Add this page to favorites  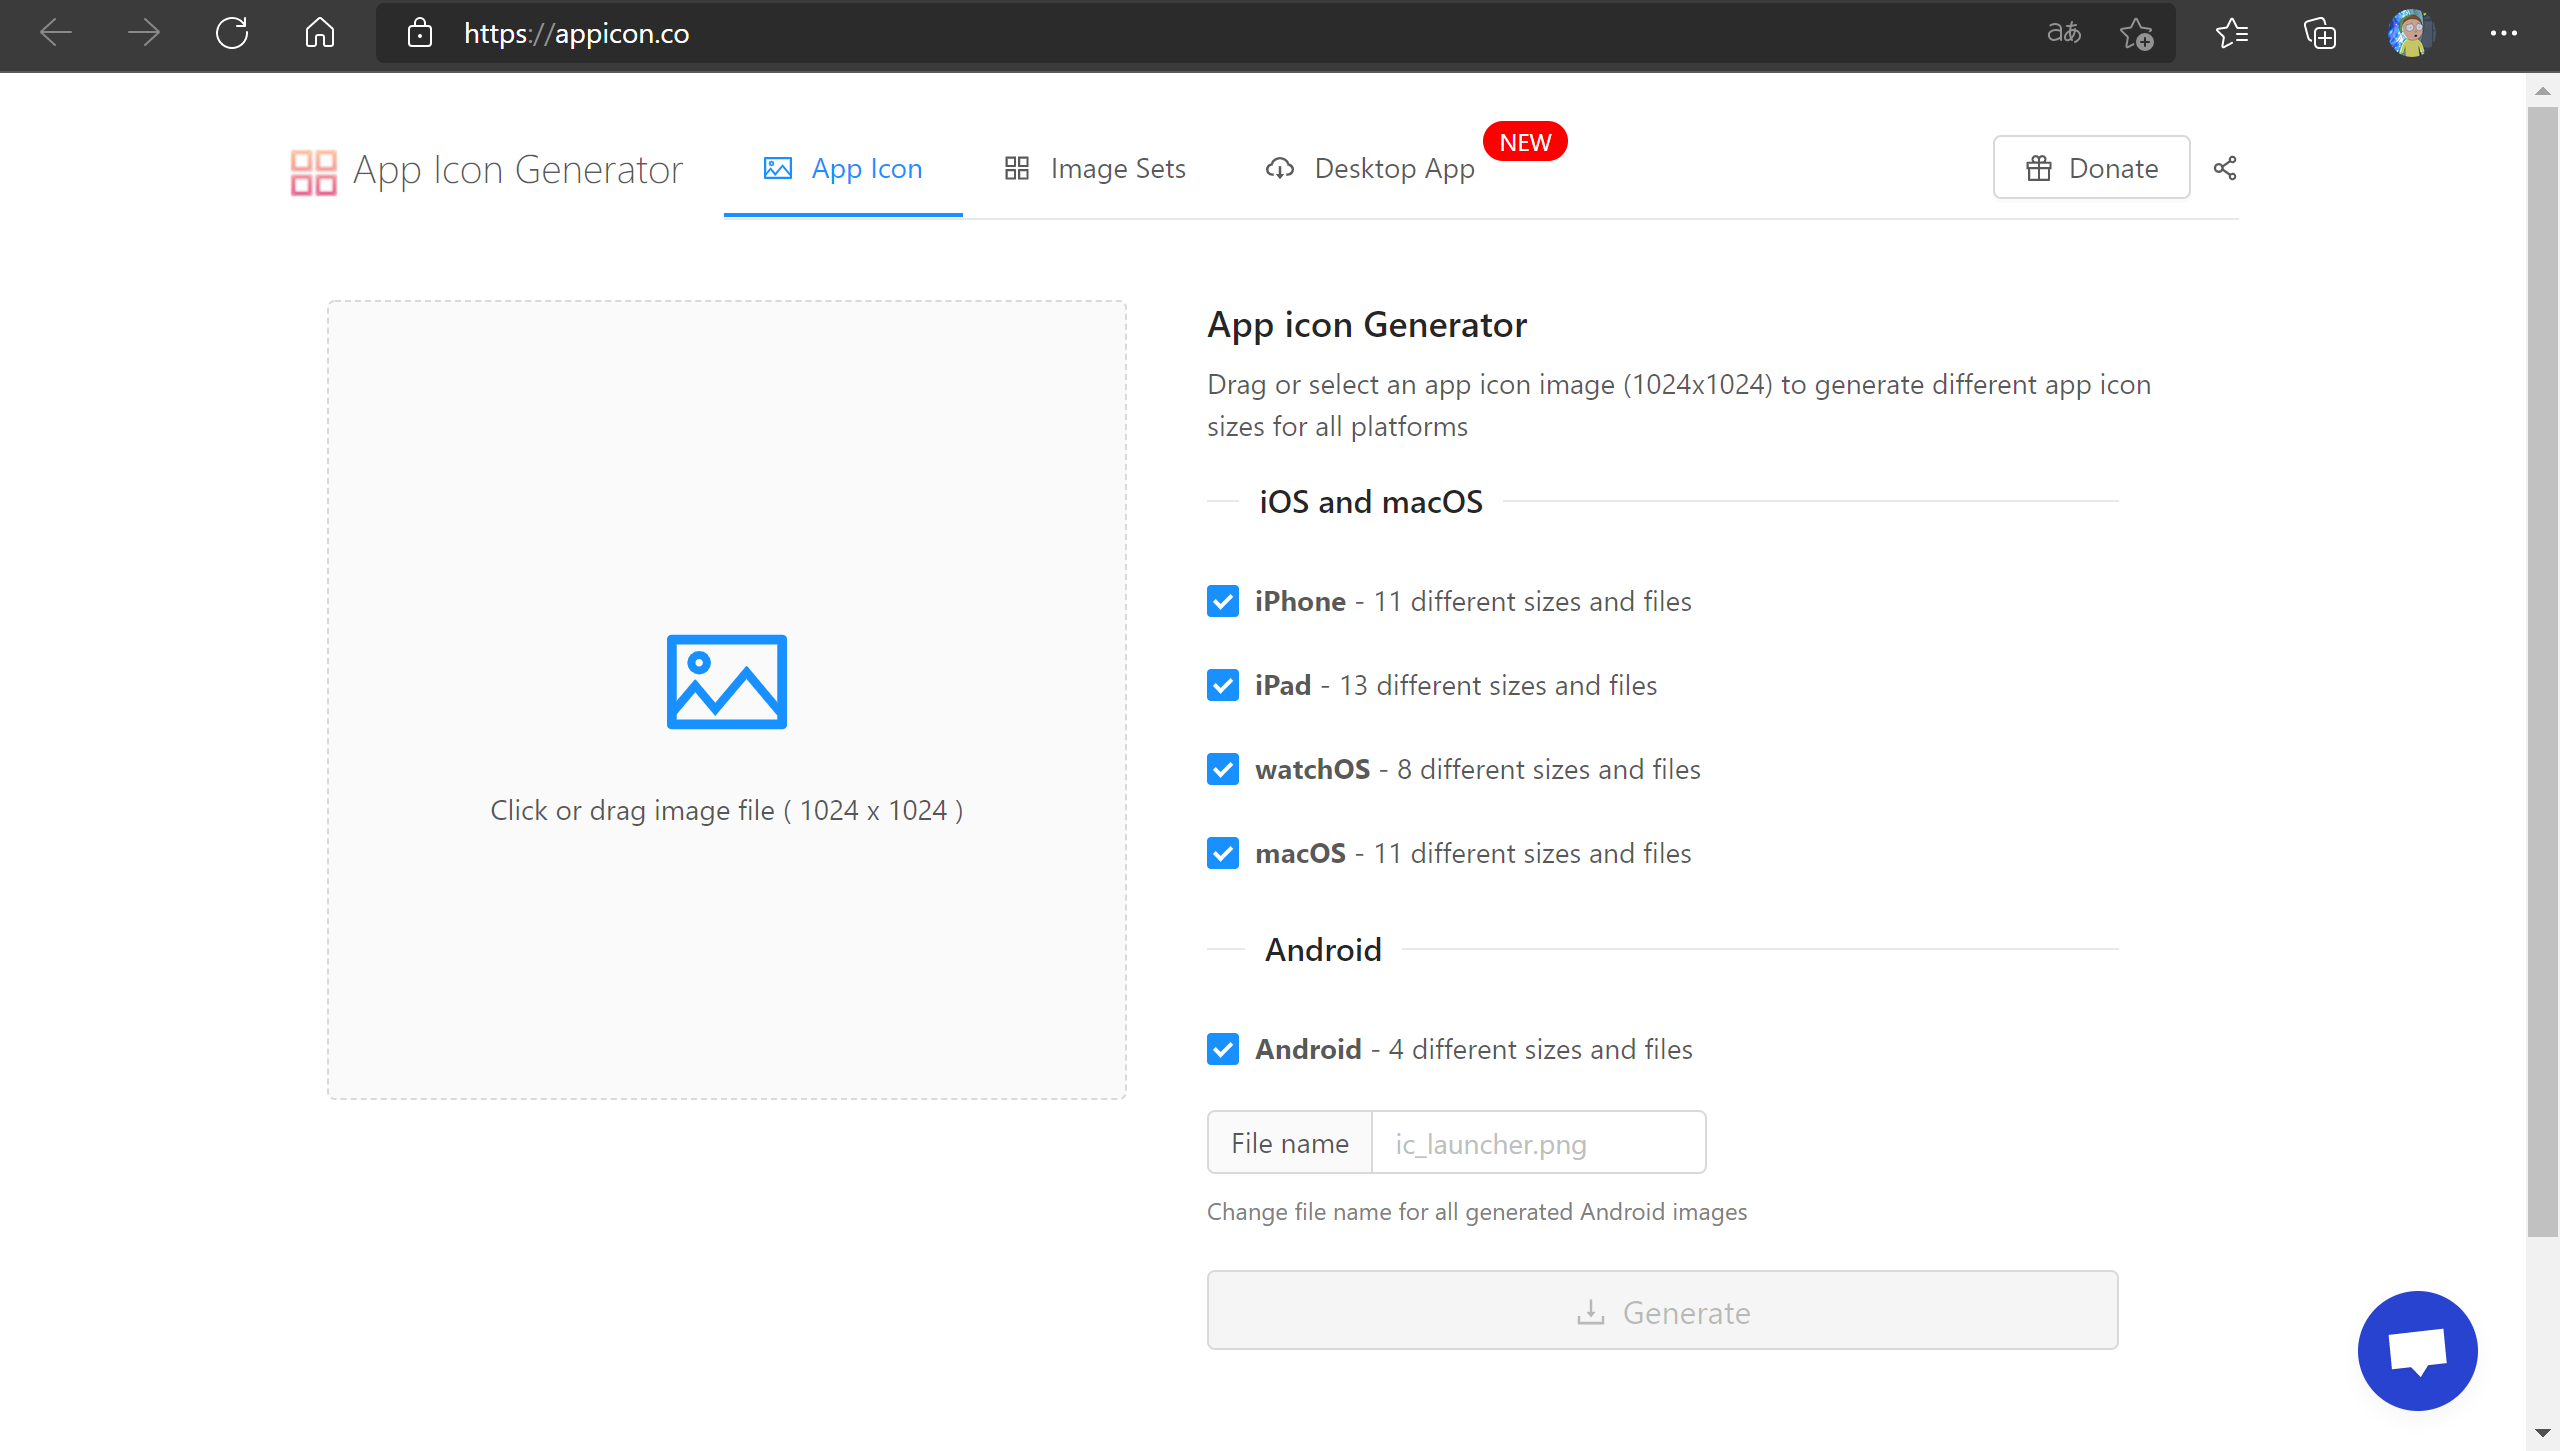pos(2137,33)
